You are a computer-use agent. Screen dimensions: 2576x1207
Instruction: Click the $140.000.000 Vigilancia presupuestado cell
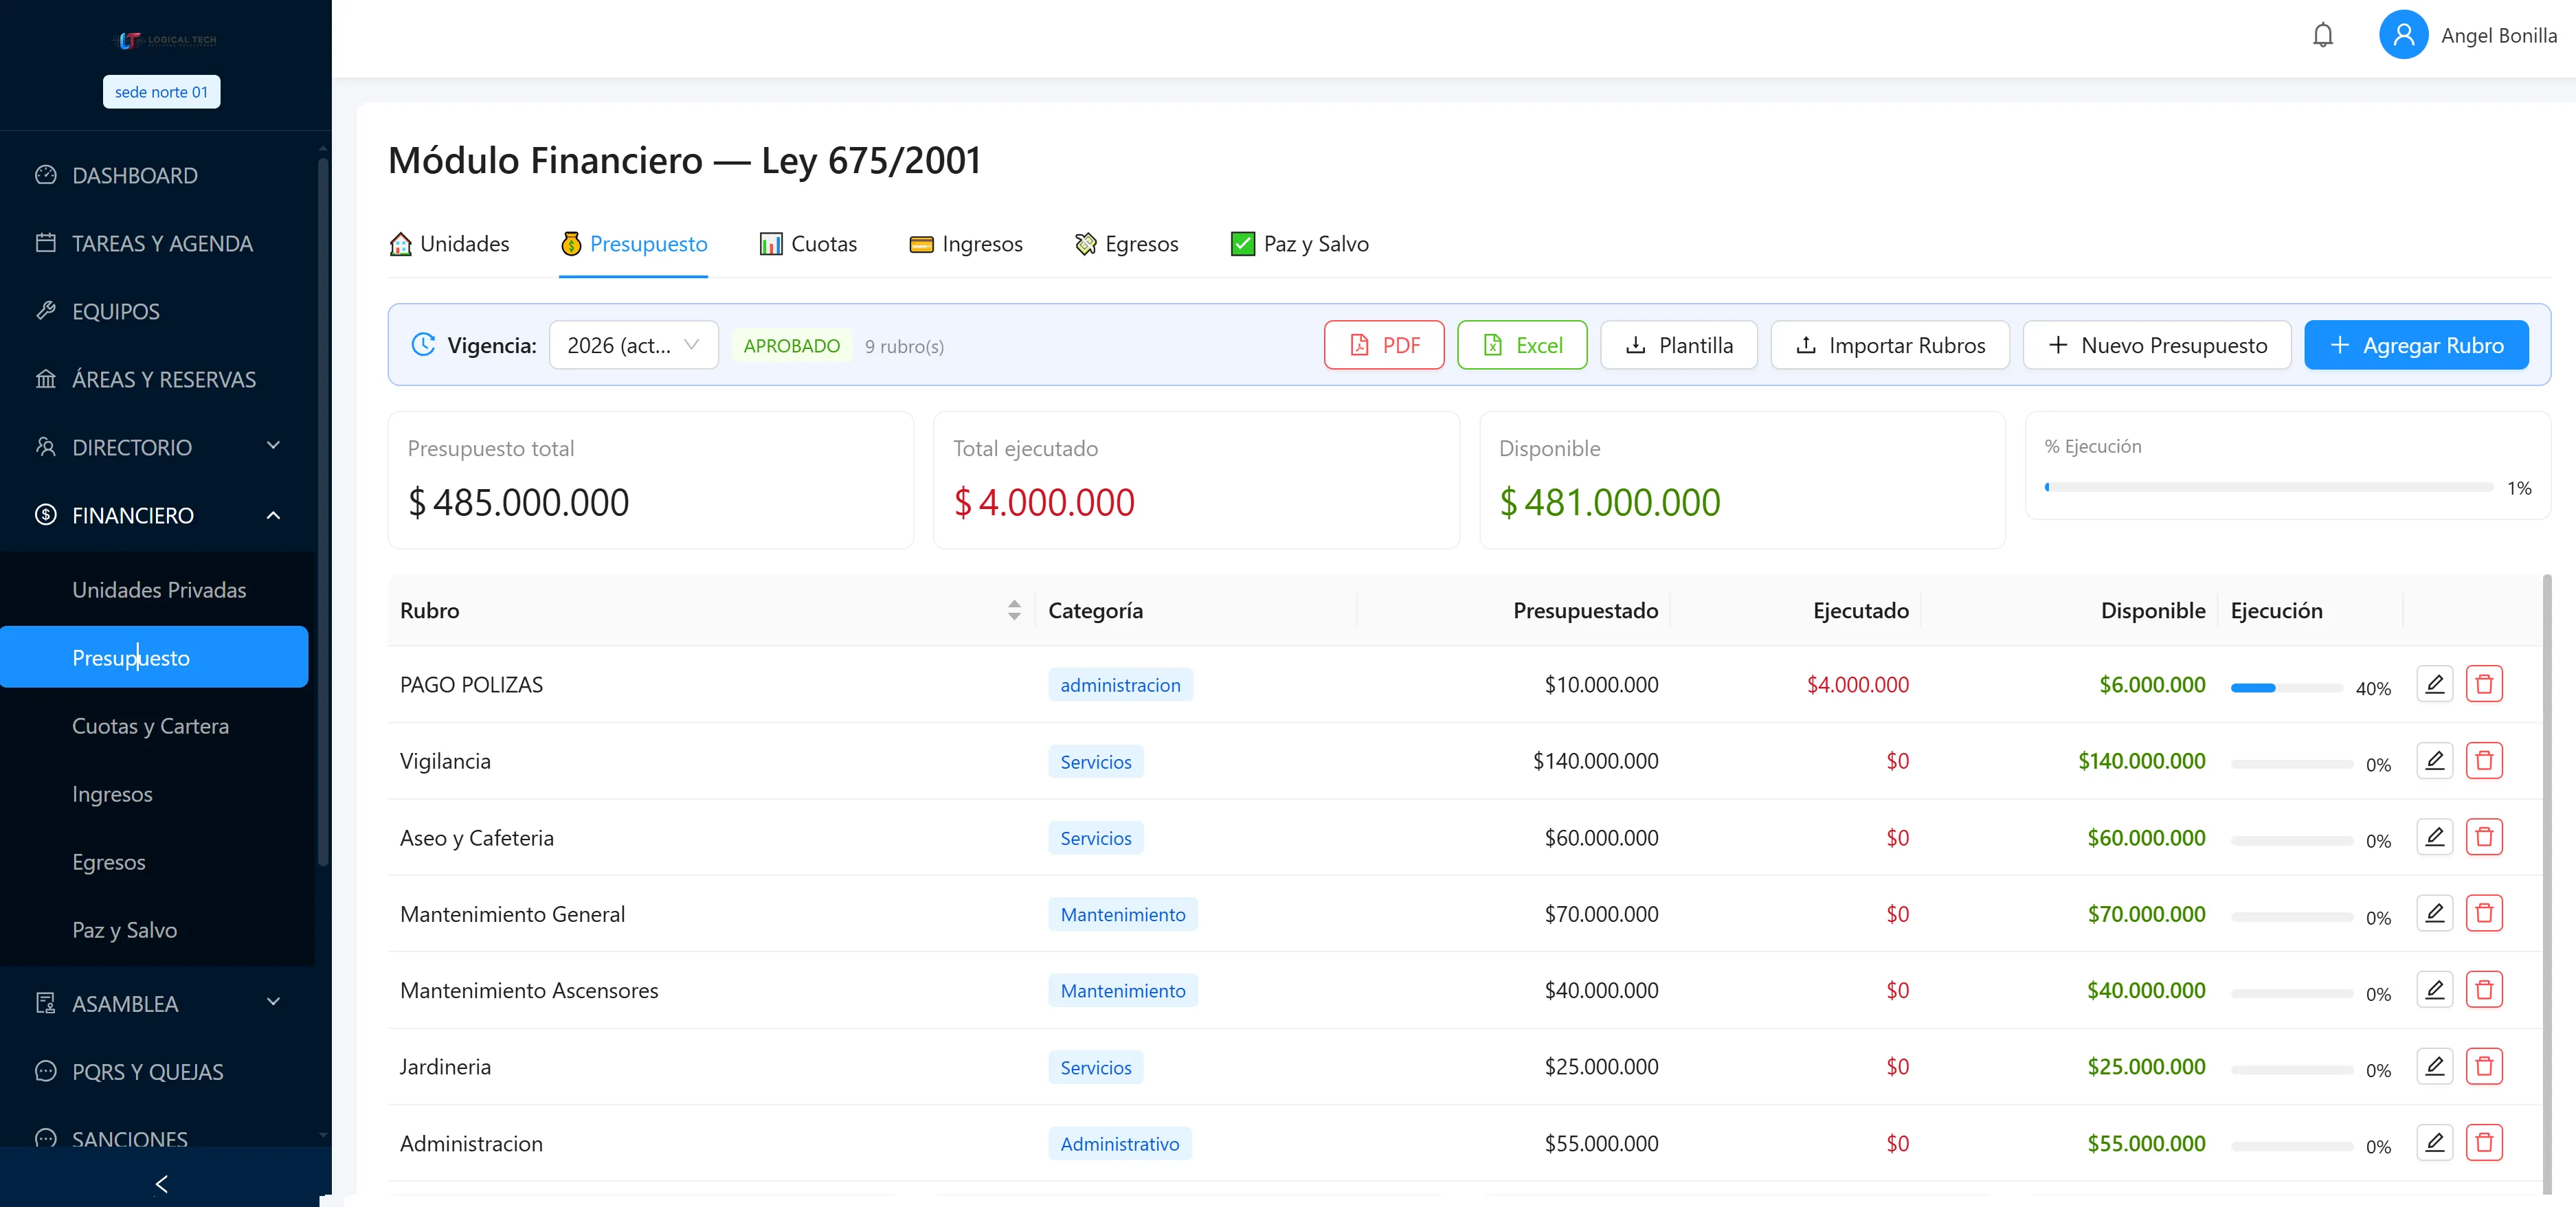(1595, 761)
